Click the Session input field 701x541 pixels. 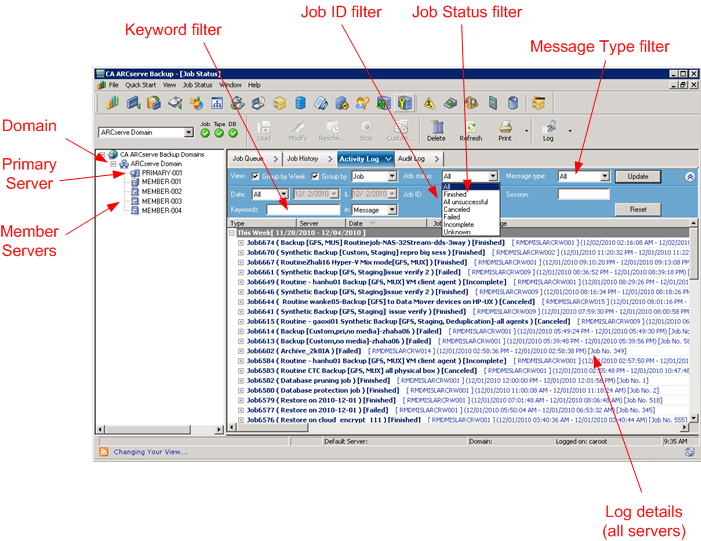(x=583, y=194)
